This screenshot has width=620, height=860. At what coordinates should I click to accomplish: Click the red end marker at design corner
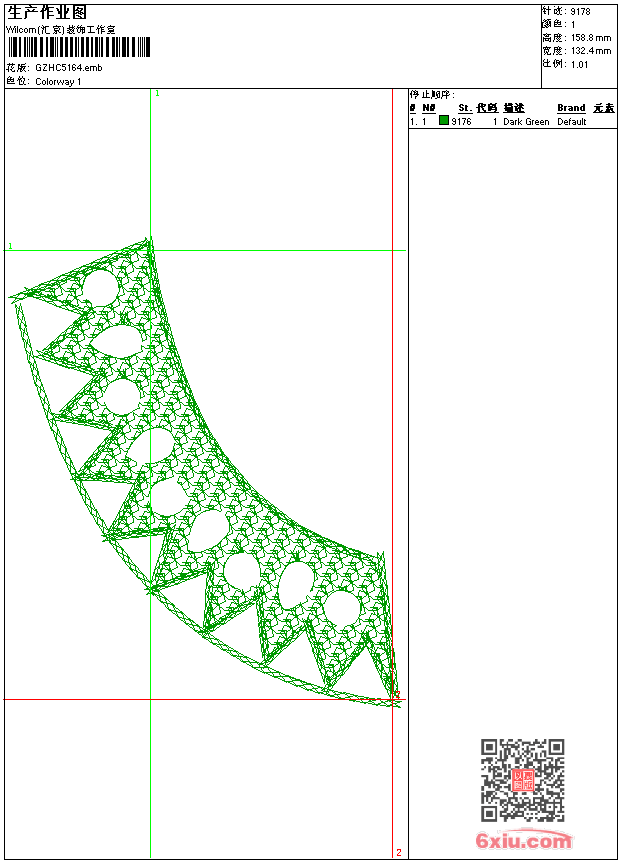[396, 694]
